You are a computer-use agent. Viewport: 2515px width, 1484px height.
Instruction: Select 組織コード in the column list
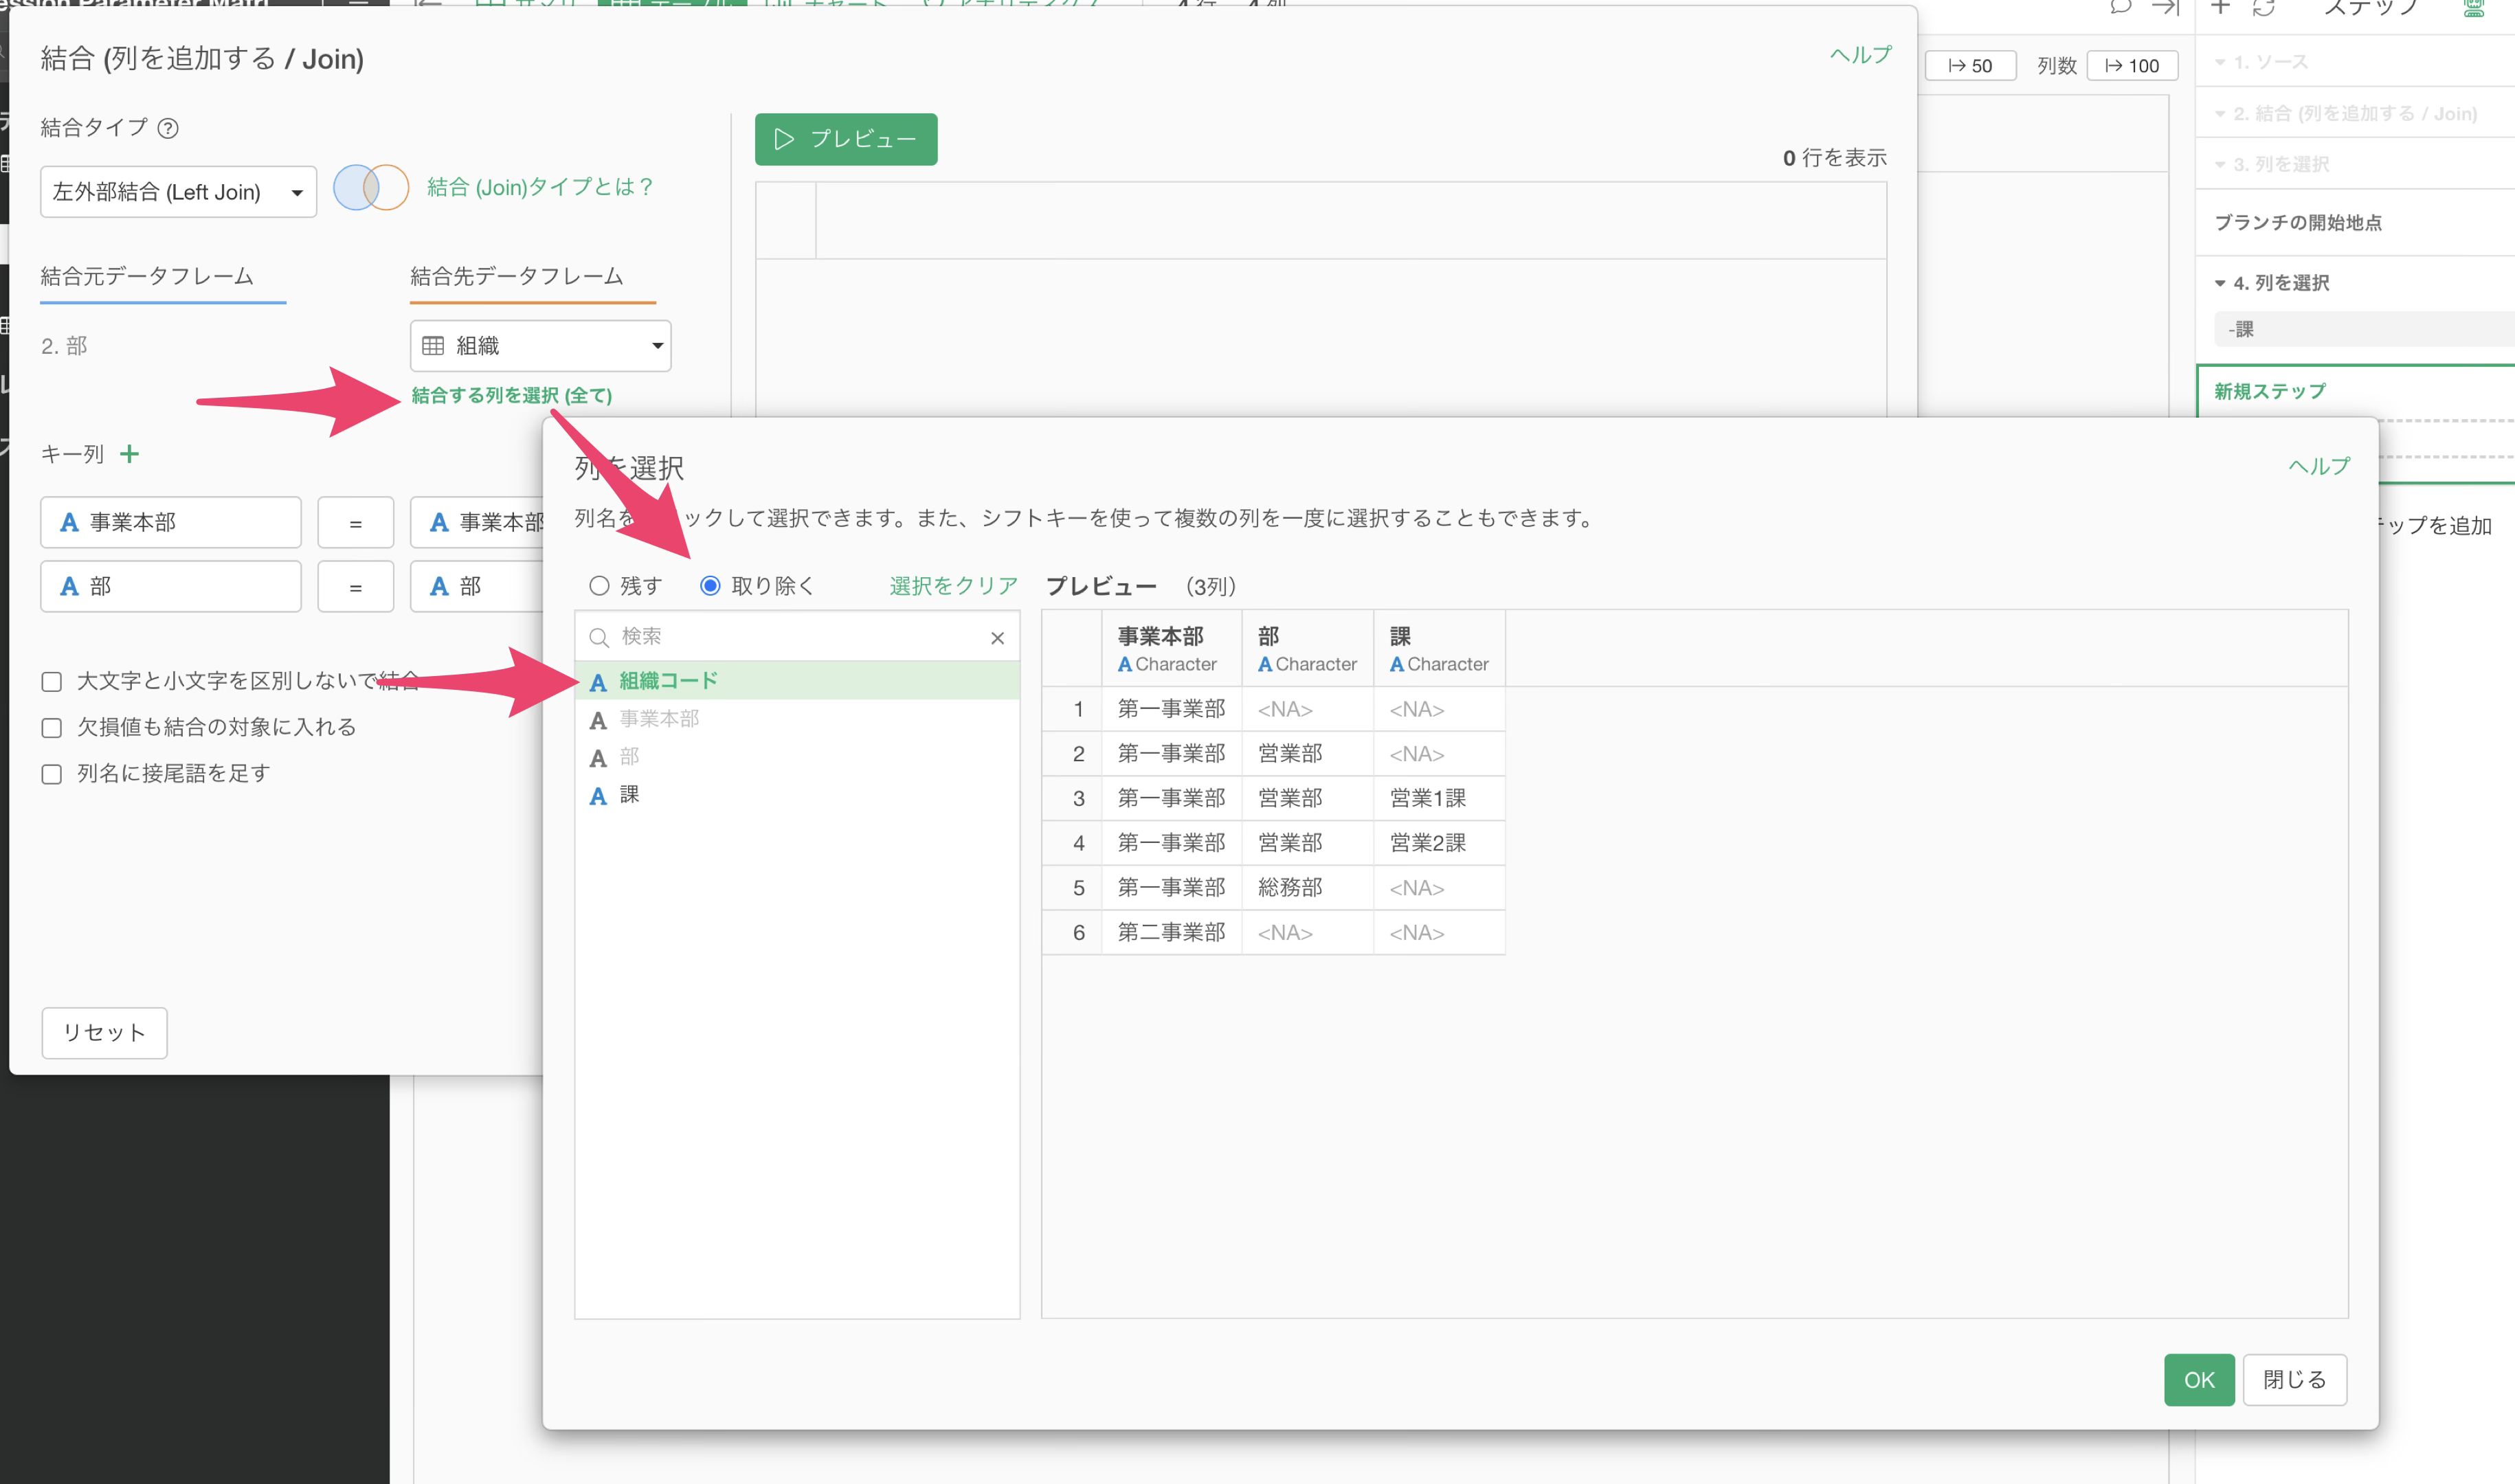click(x=668, y=681)
